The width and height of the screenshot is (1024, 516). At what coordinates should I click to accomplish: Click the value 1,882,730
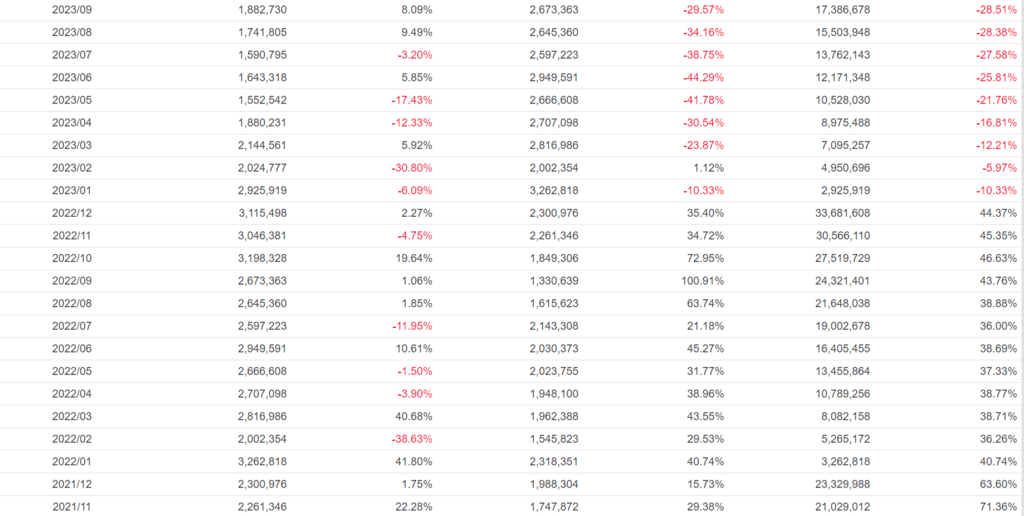(263, 9)
